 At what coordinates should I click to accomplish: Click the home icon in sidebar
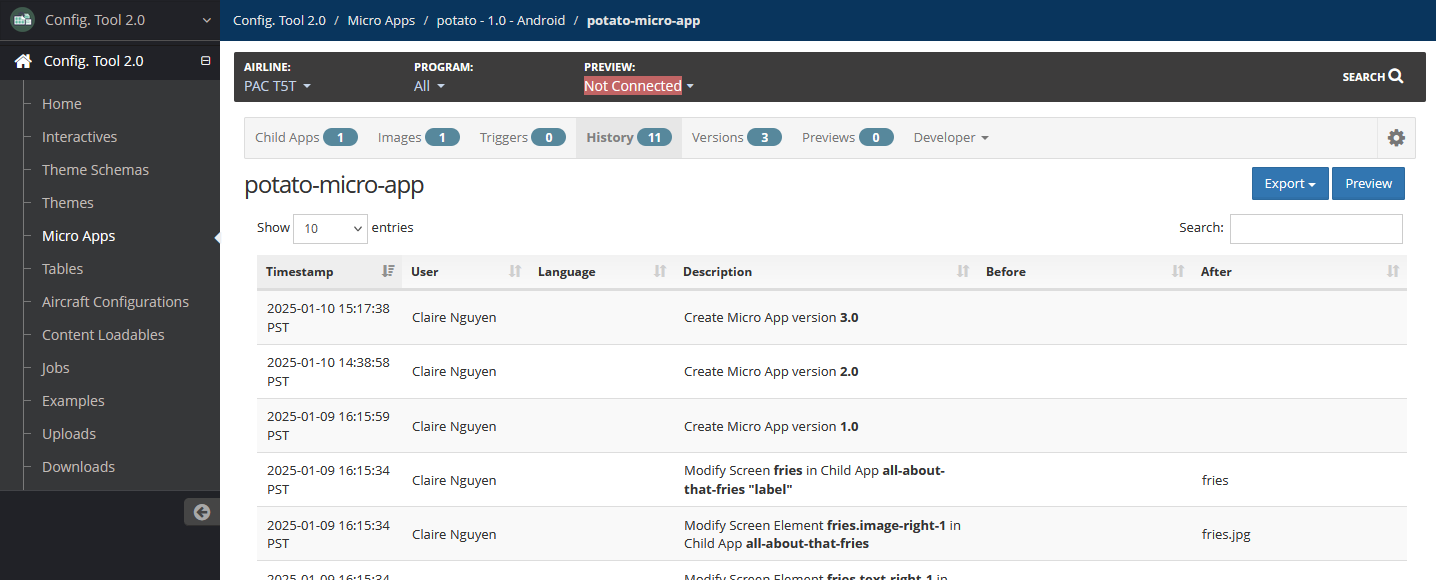[x=23, y=61]
